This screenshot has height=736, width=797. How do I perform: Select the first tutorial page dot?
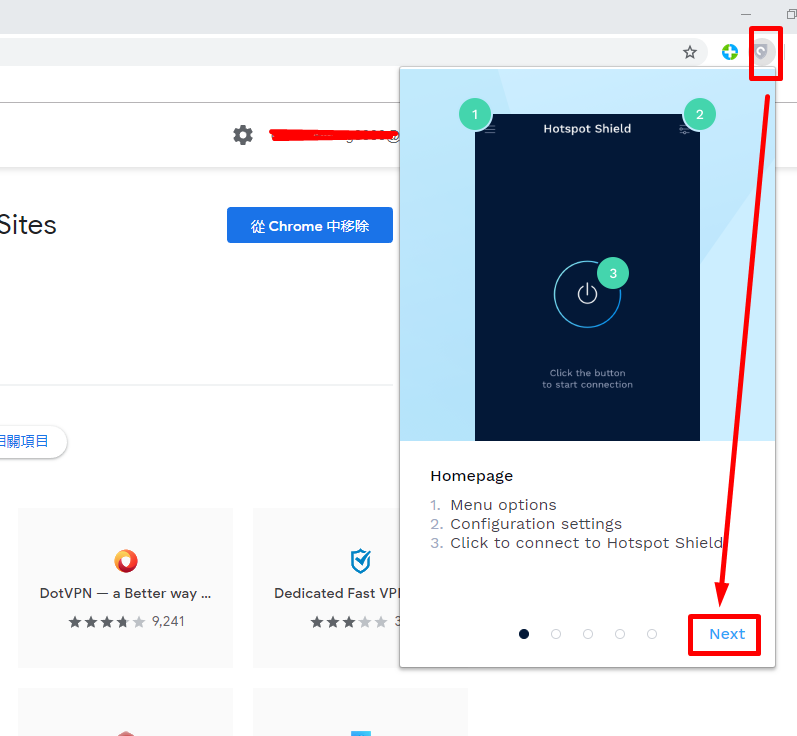524,634
